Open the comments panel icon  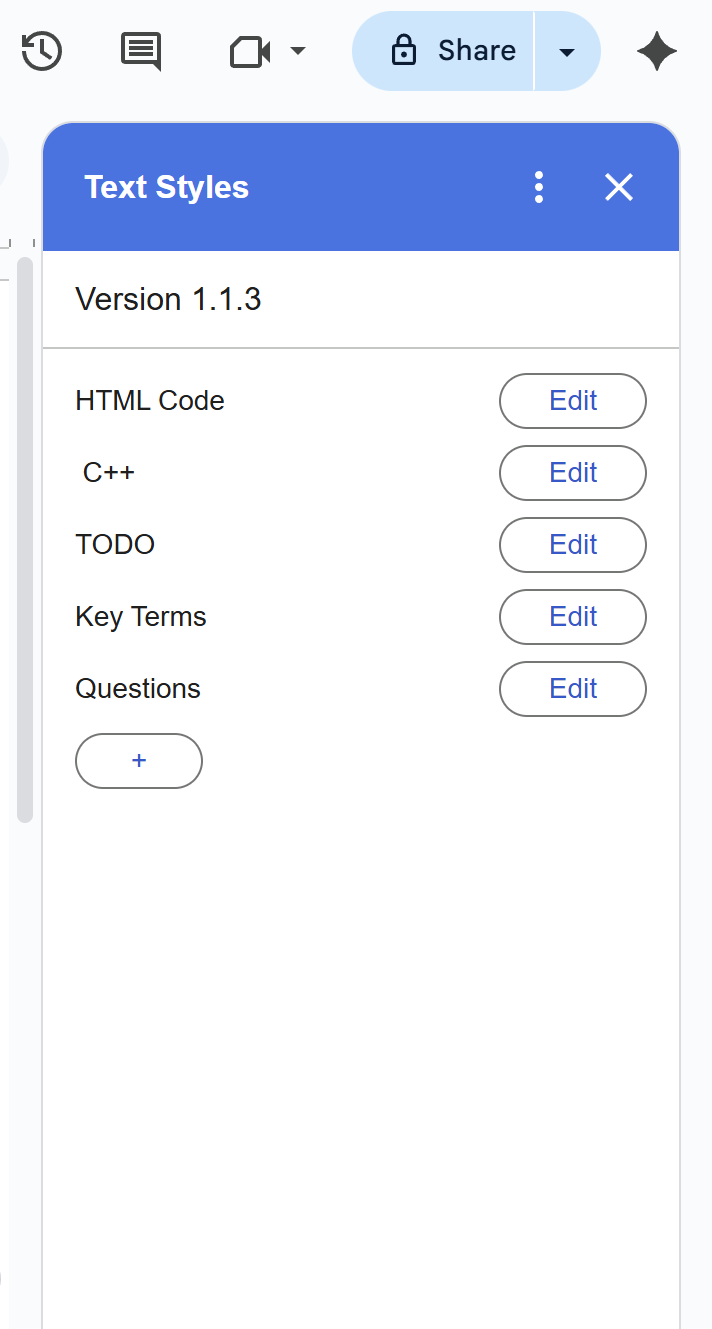pos(139,51)
